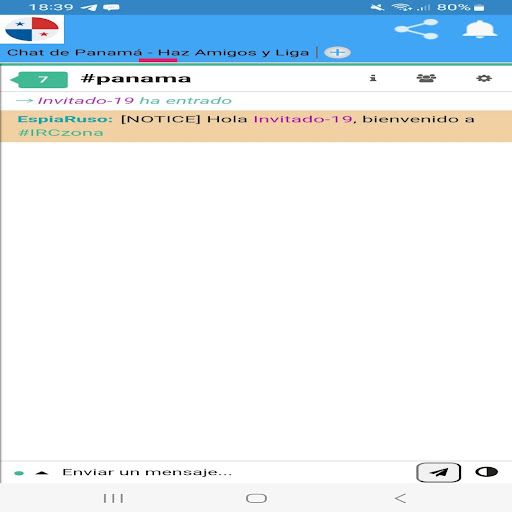Focus the Enviar un mensaje input field
This screenshot has height=512, width=512.
point(233,472)
